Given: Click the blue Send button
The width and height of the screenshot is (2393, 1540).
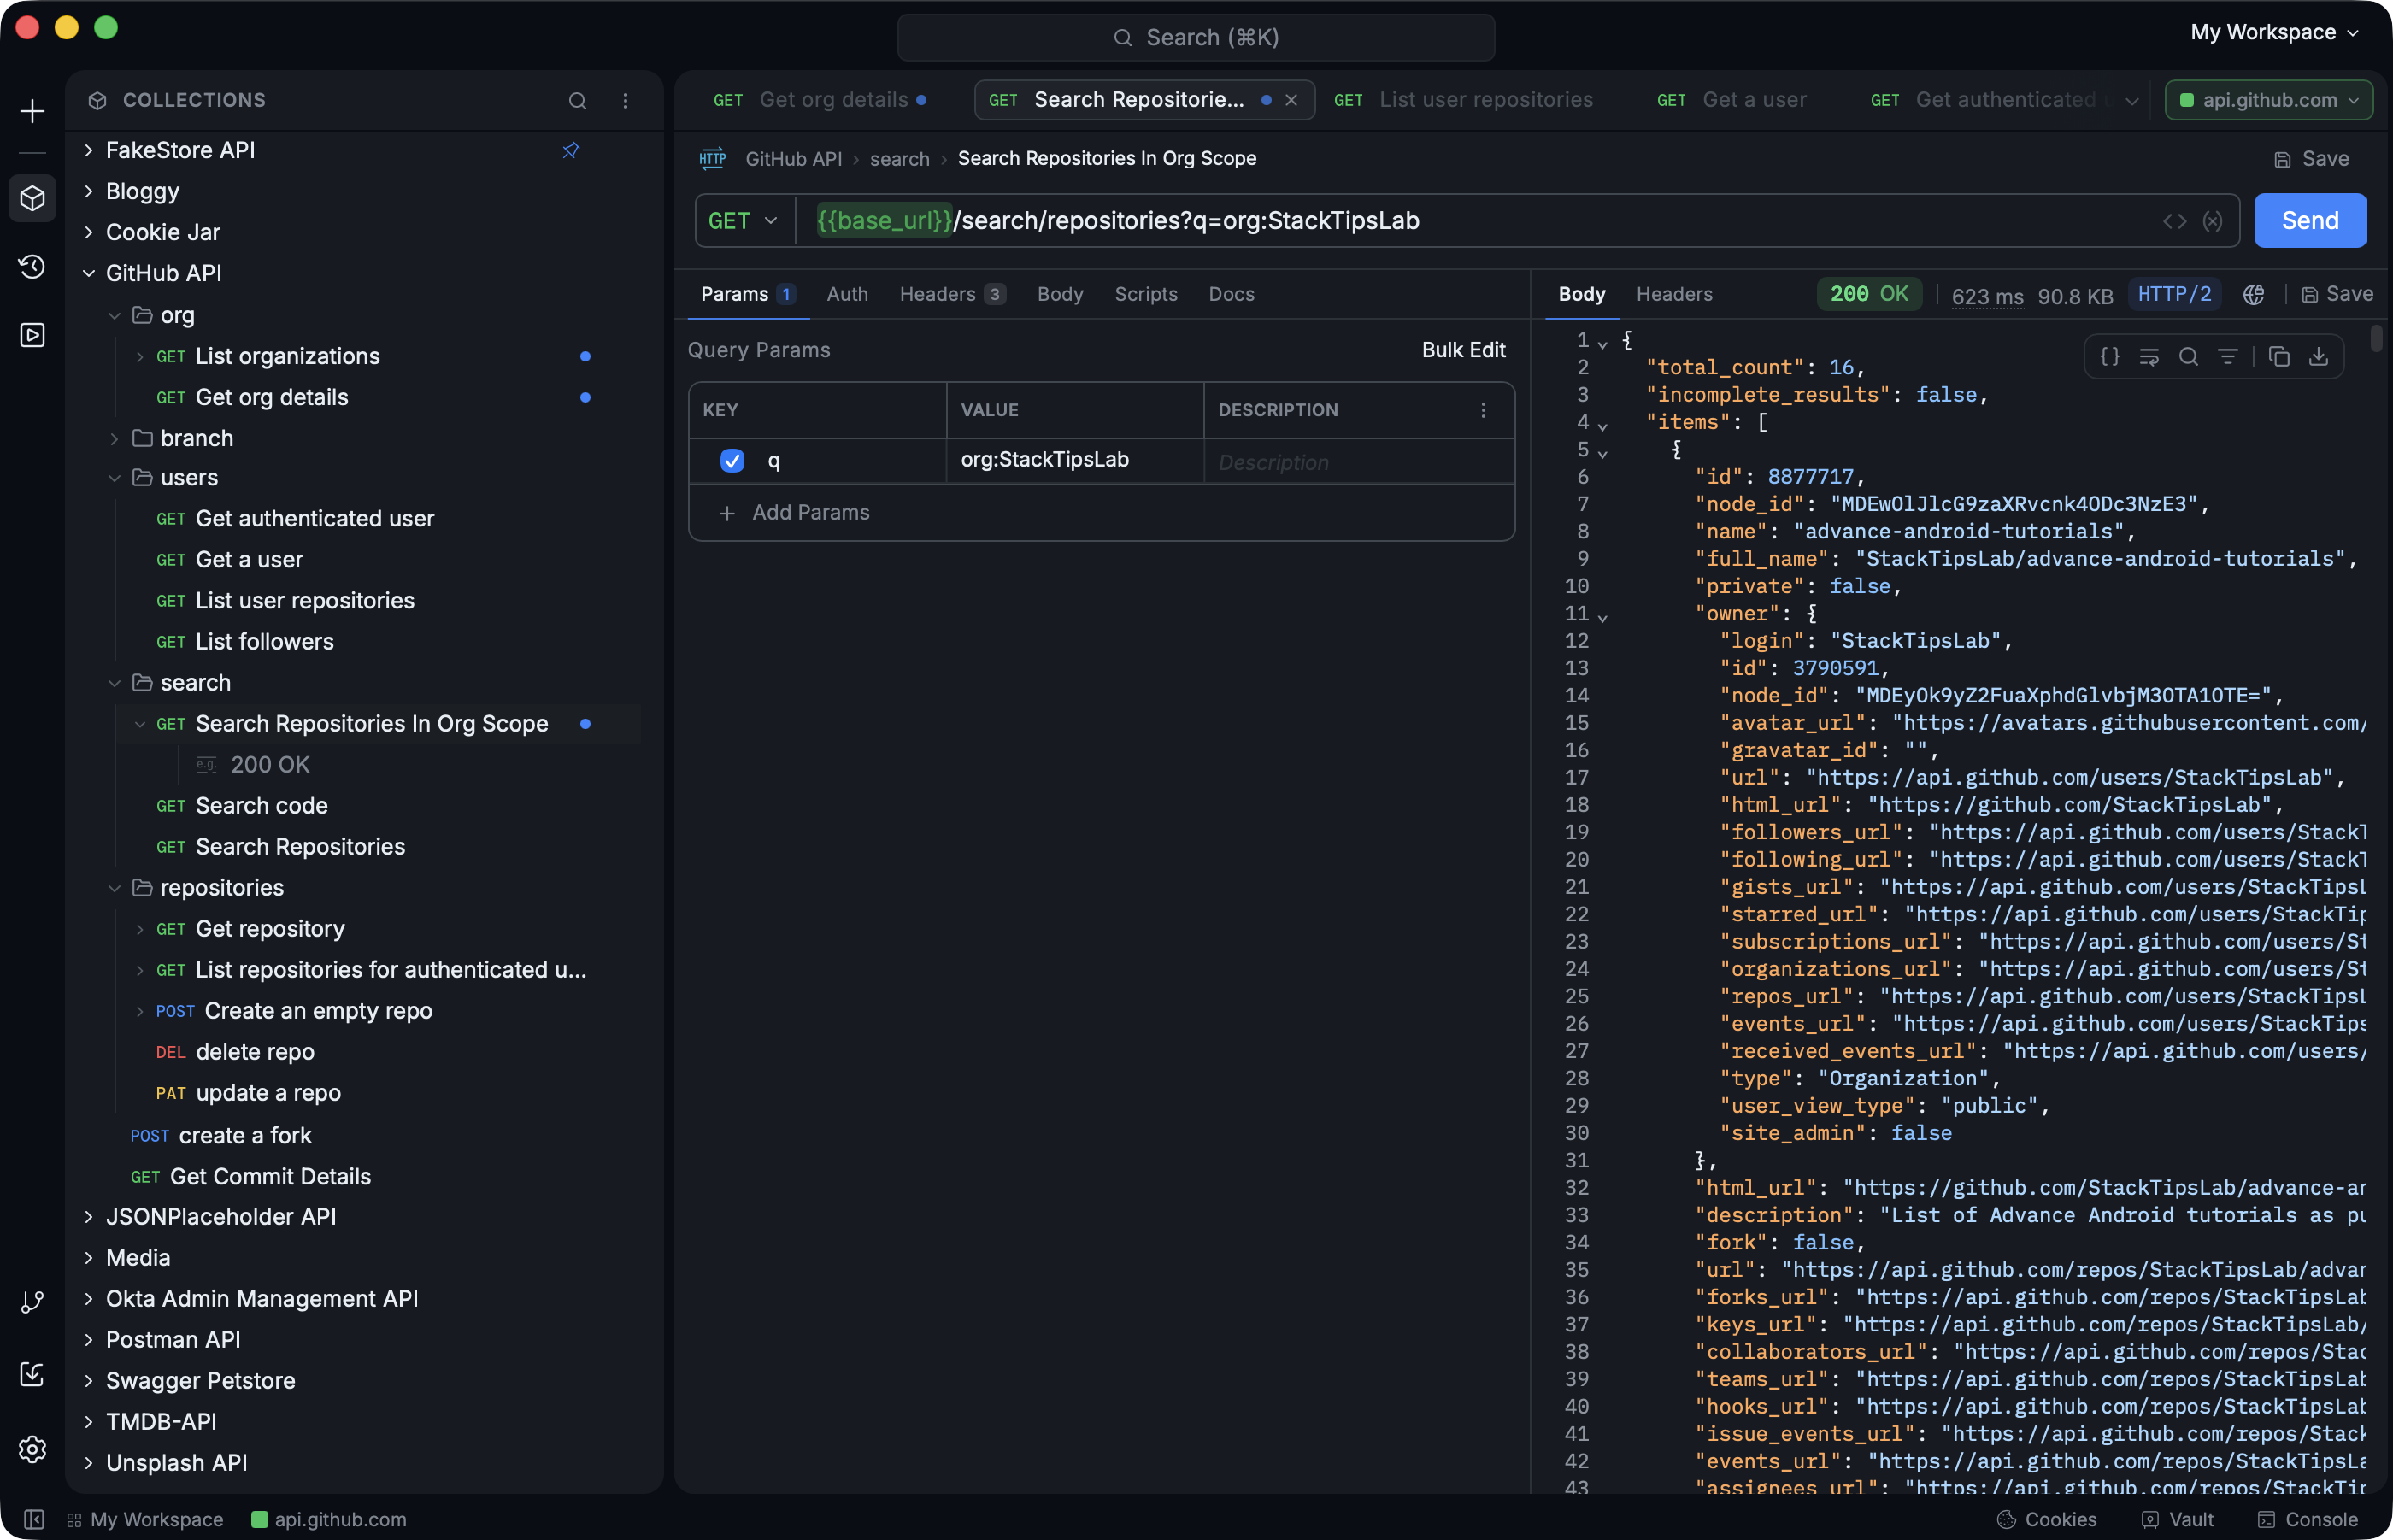Looking at the screenshot, I should coord(2309,221).
